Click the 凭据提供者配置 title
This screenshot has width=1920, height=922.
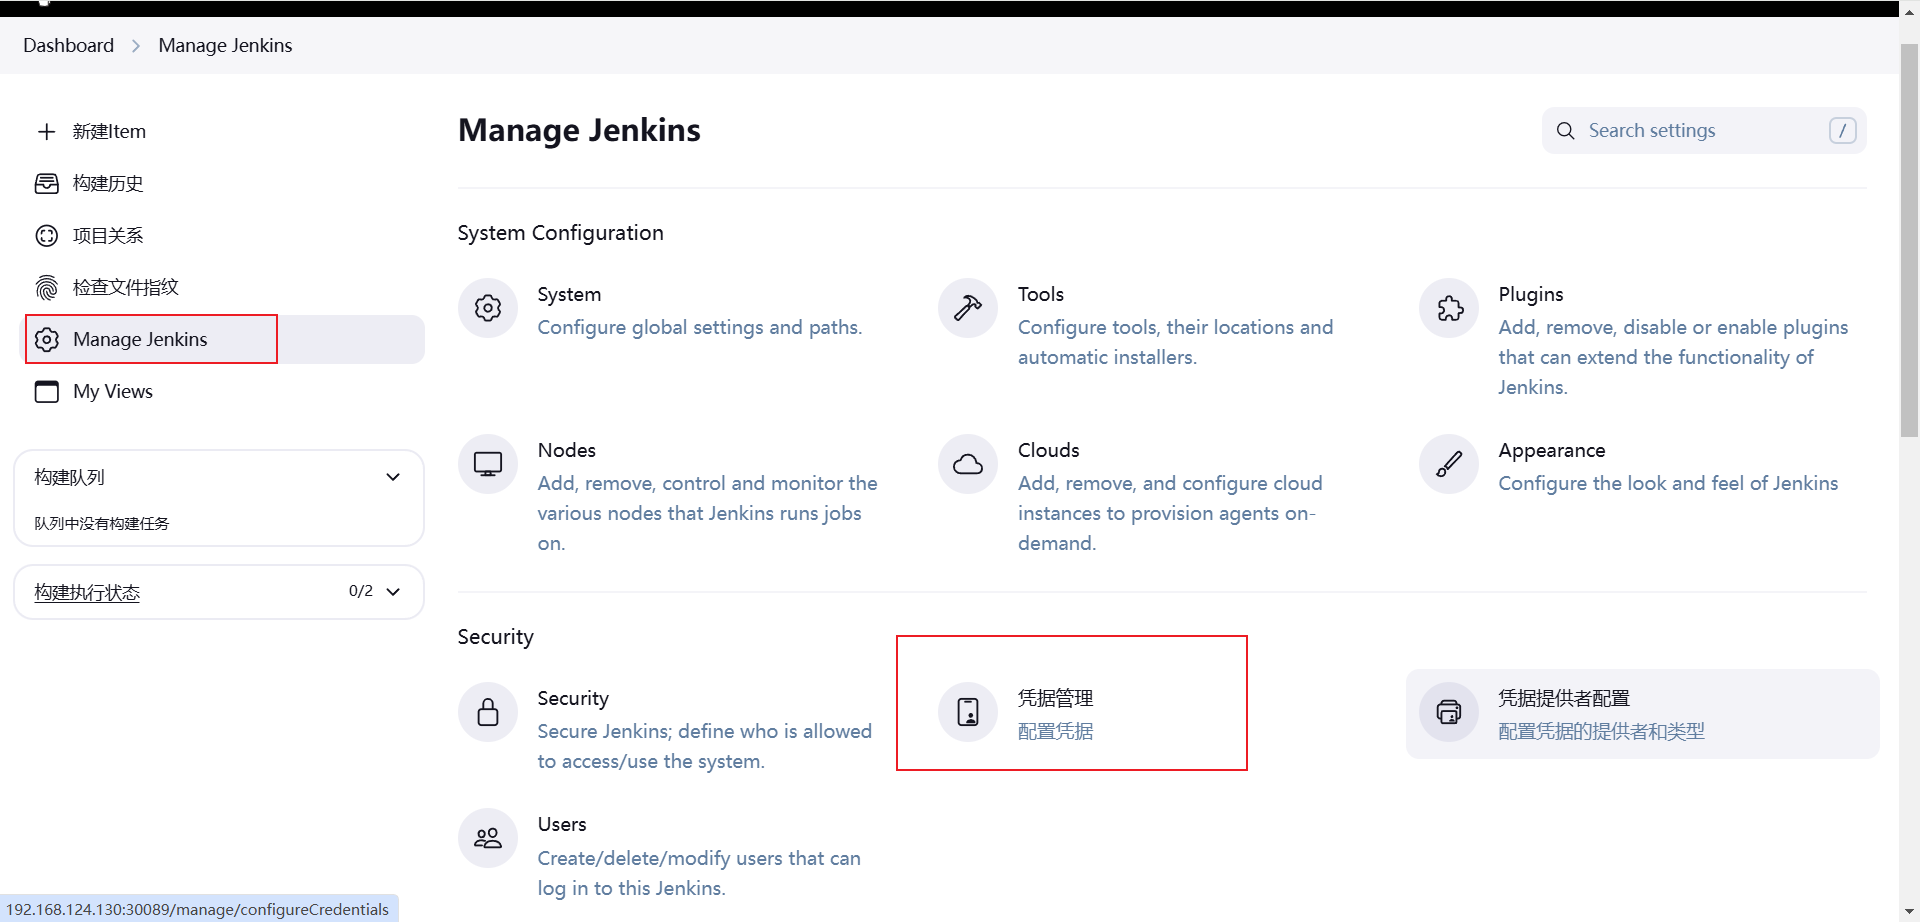point(1564,698)
